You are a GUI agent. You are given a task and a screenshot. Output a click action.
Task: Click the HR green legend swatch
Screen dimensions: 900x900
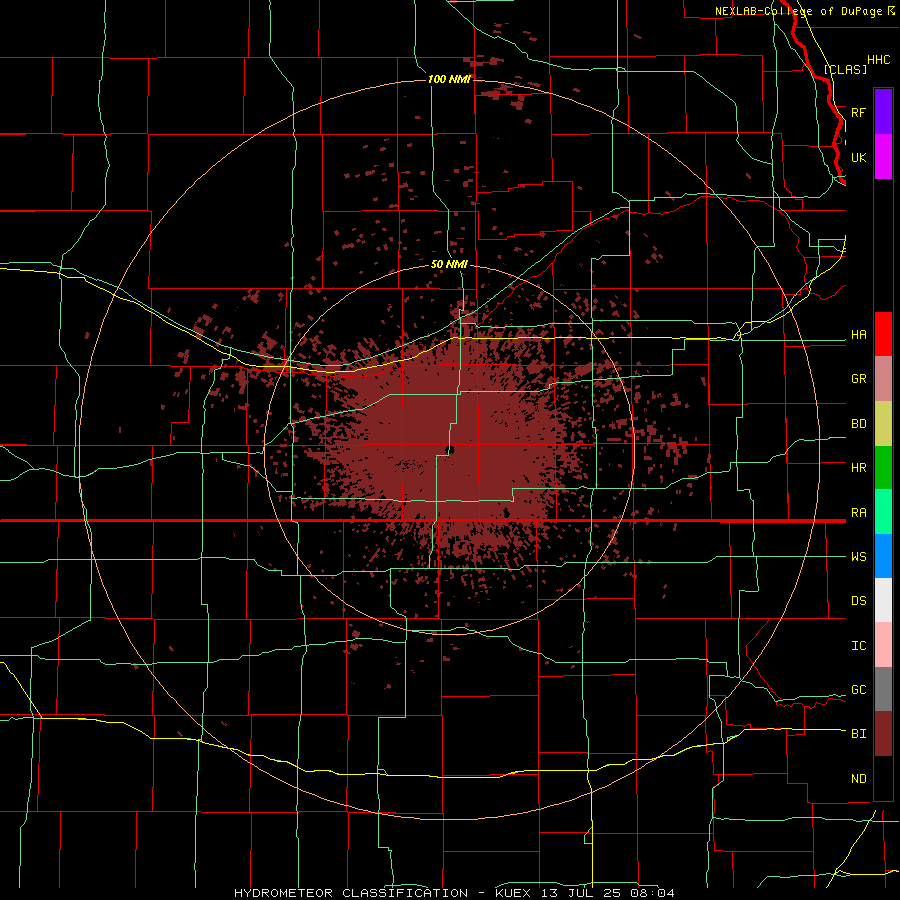point(883,467)
